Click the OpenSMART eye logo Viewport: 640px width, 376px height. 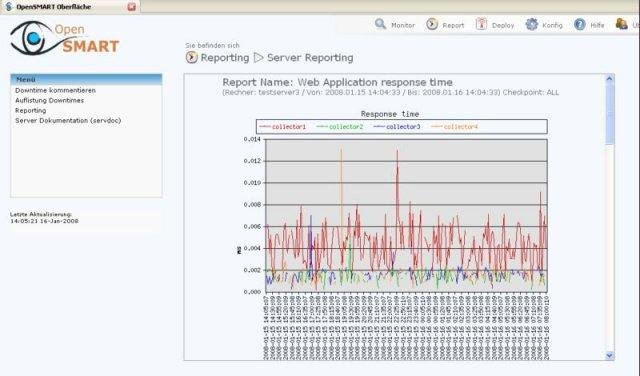[x=64, y=38]
